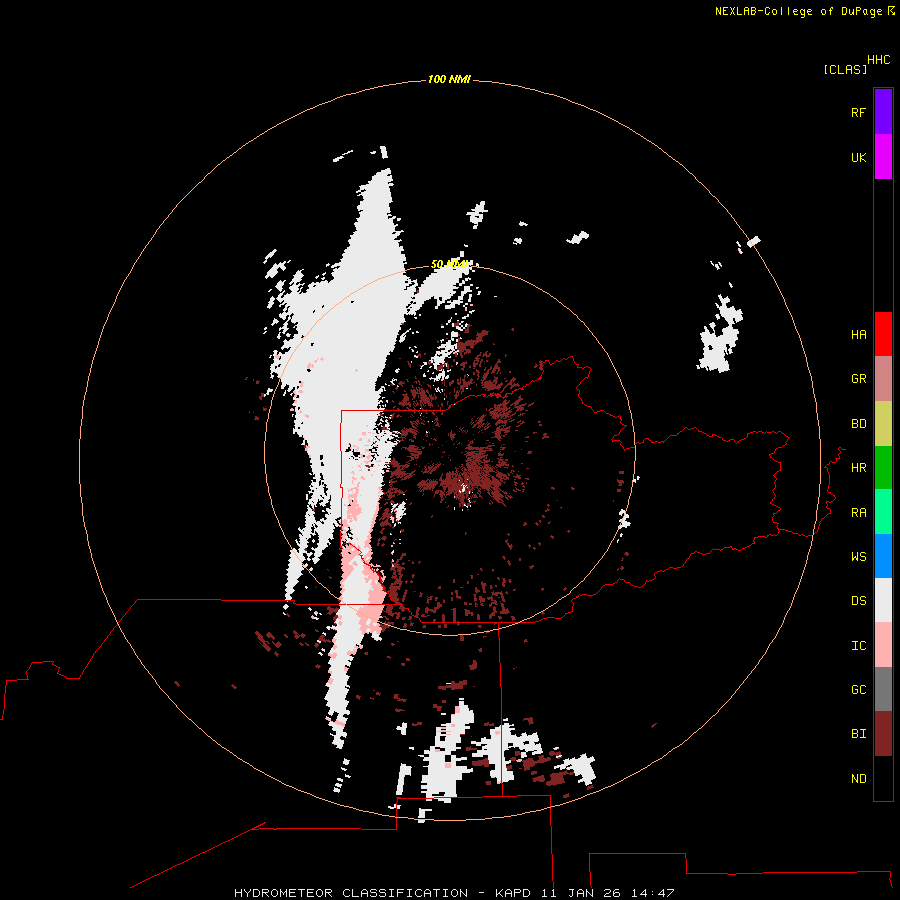Click the RF purple legend swatch

pos(883,112)
